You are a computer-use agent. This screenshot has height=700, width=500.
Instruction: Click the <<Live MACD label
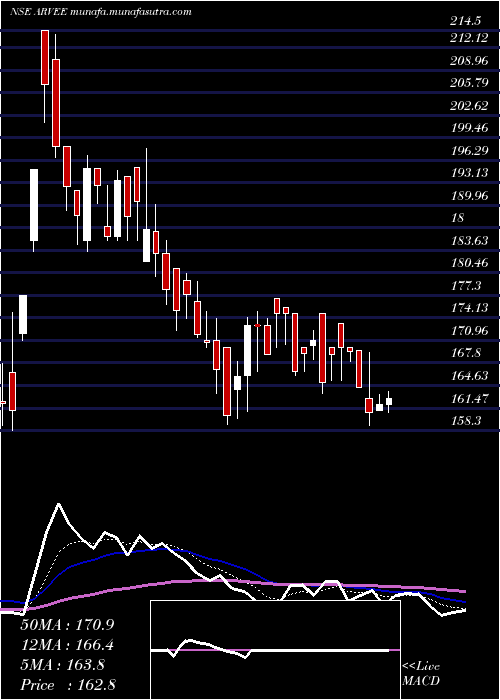click(421, 674)
